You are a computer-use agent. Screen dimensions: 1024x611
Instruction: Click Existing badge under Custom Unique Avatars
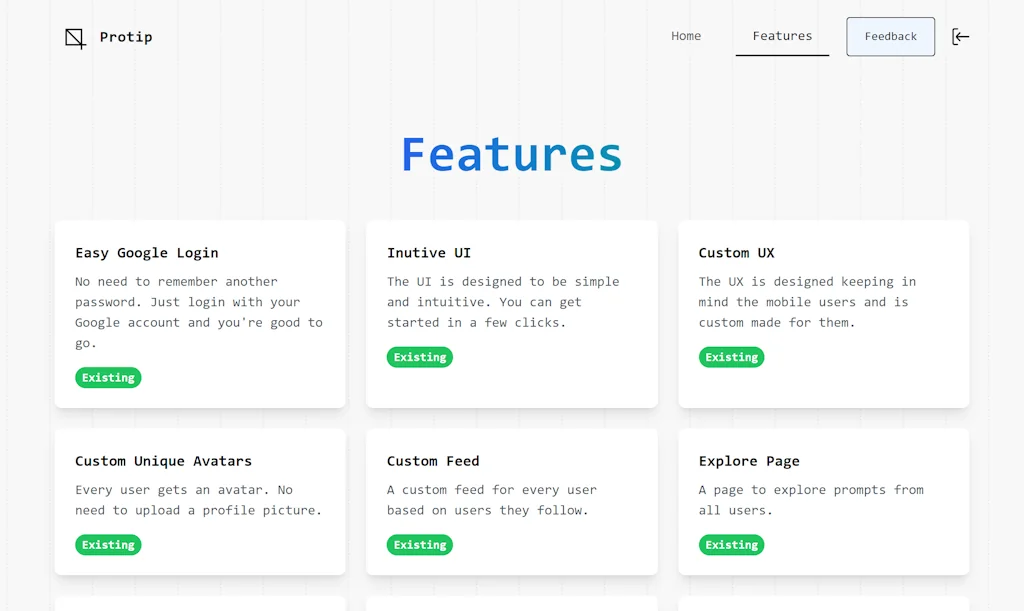point(108,545)
